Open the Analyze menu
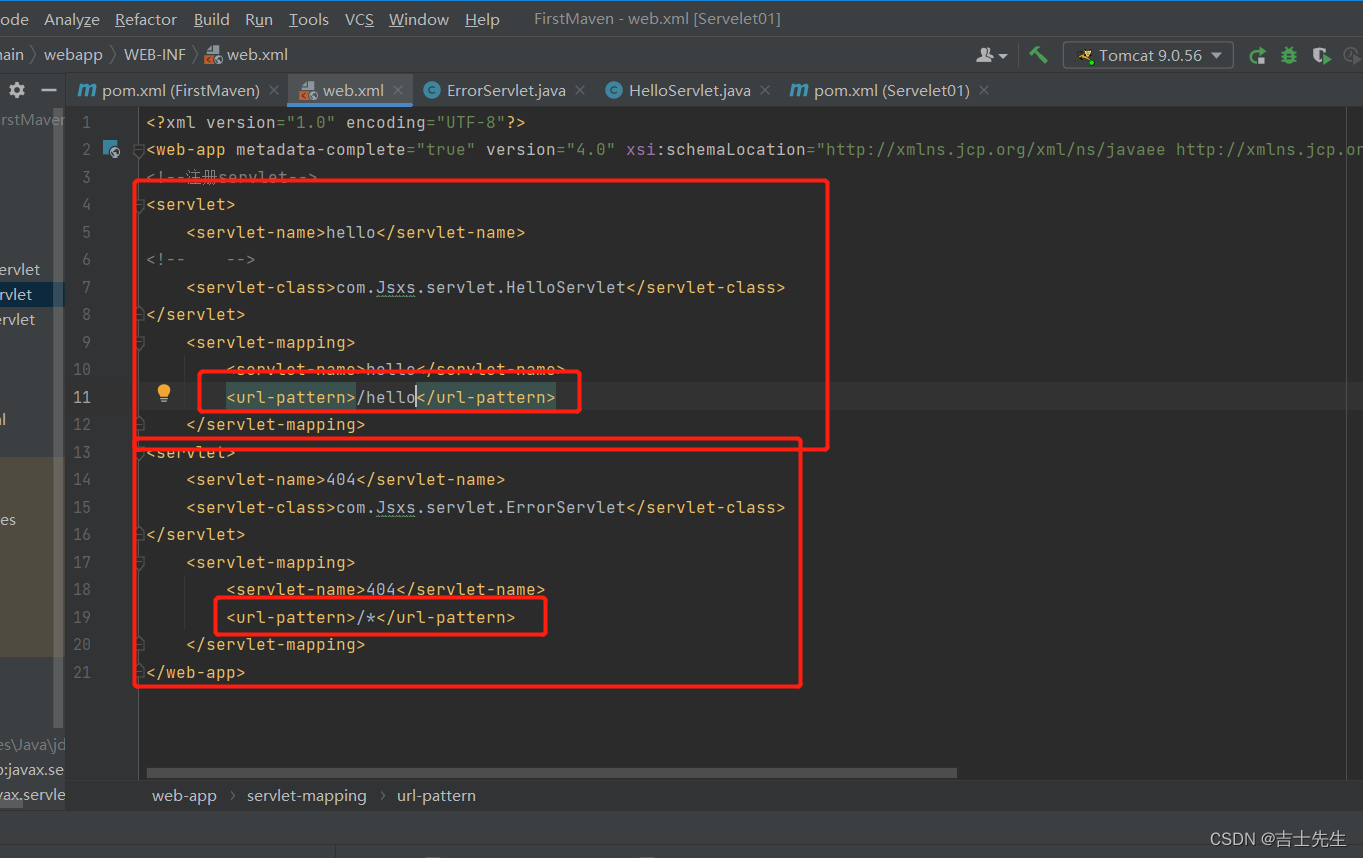The height and width of the screenshot is (858, 1363). point(72,19)
